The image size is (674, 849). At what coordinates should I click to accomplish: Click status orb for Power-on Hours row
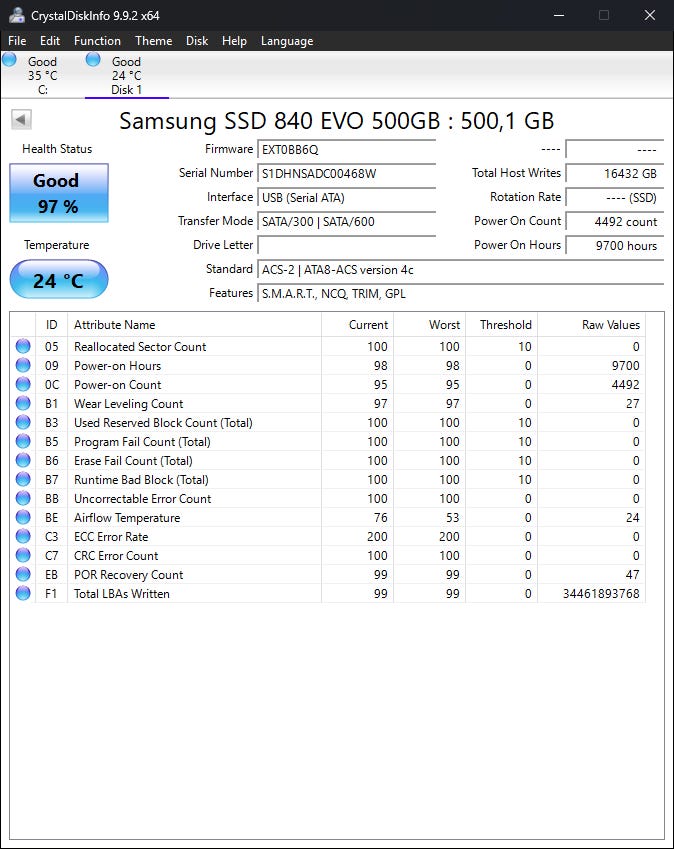coord(23,365)
